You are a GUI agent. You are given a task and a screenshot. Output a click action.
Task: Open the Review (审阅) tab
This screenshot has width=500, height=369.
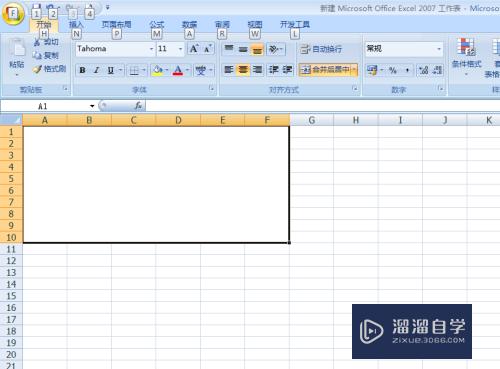(x=222, y=24)
